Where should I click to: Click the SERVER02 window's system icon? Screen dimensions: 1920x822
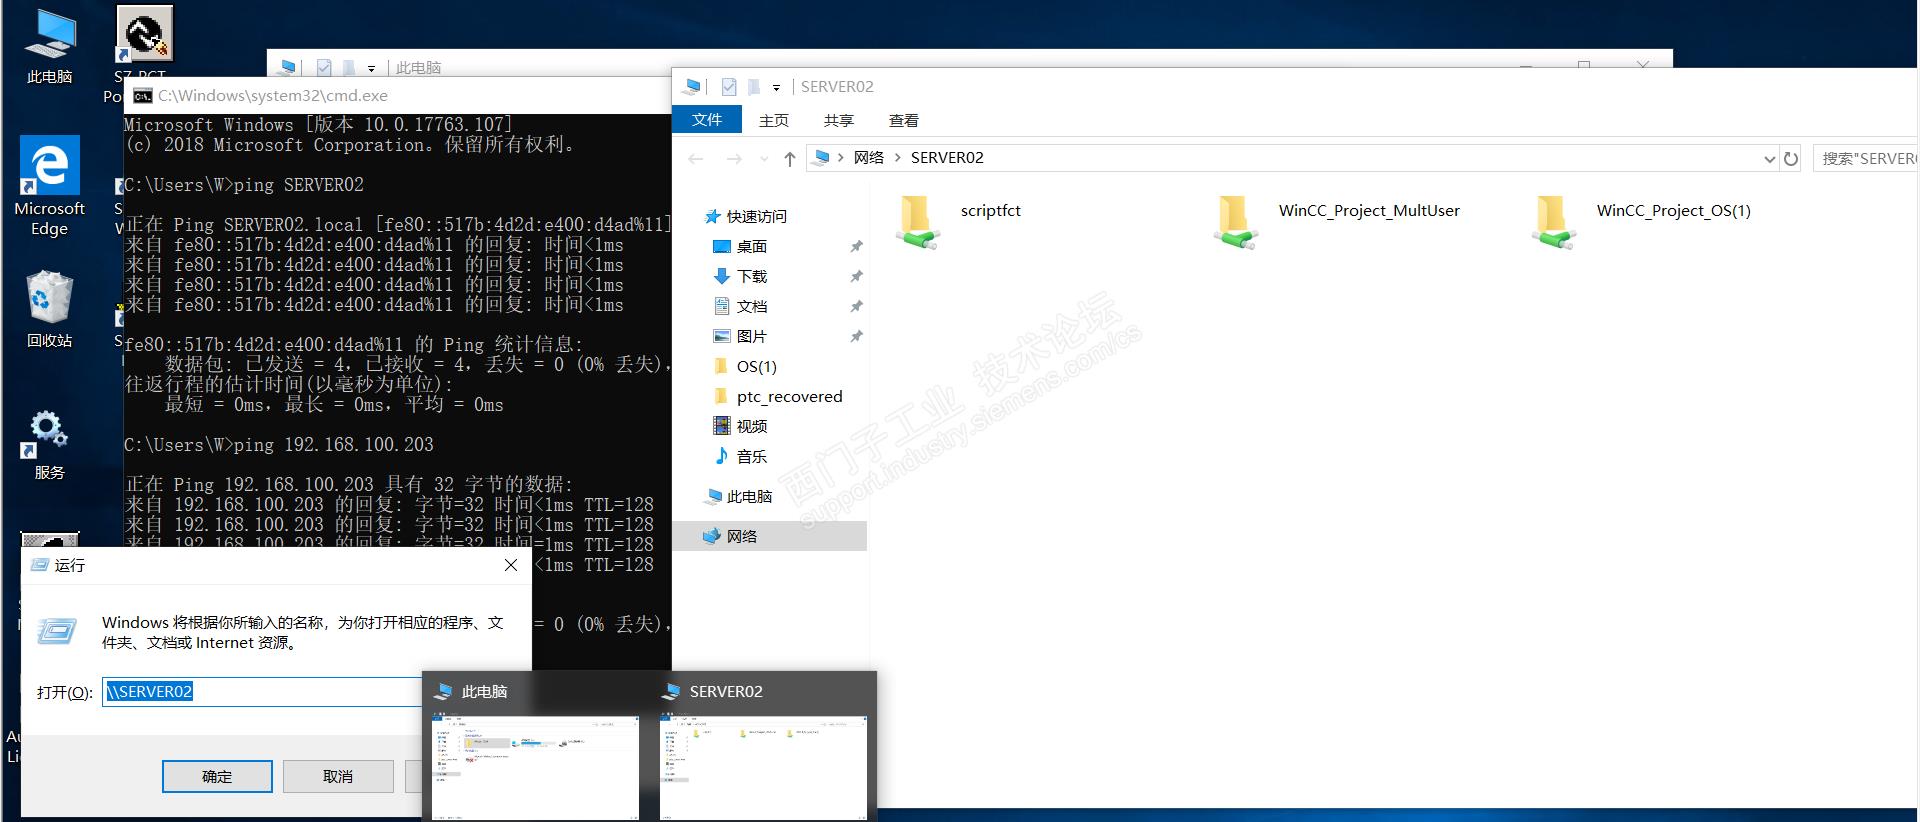coord(692,87)
